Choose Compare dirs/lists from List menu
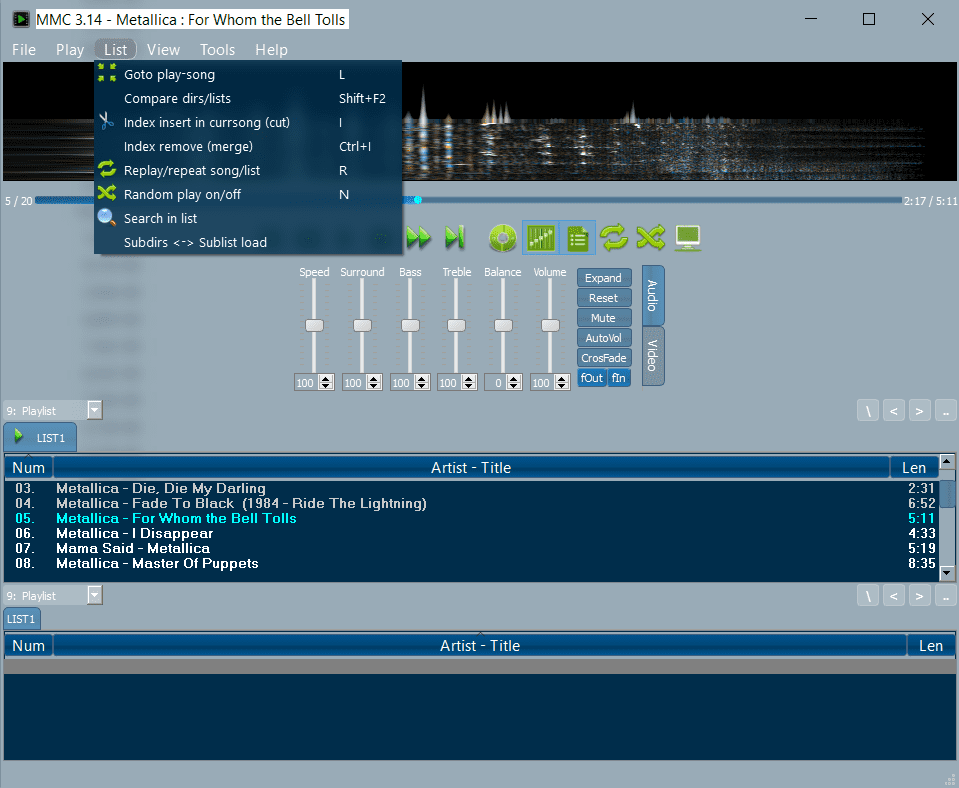 coord(248,98)
